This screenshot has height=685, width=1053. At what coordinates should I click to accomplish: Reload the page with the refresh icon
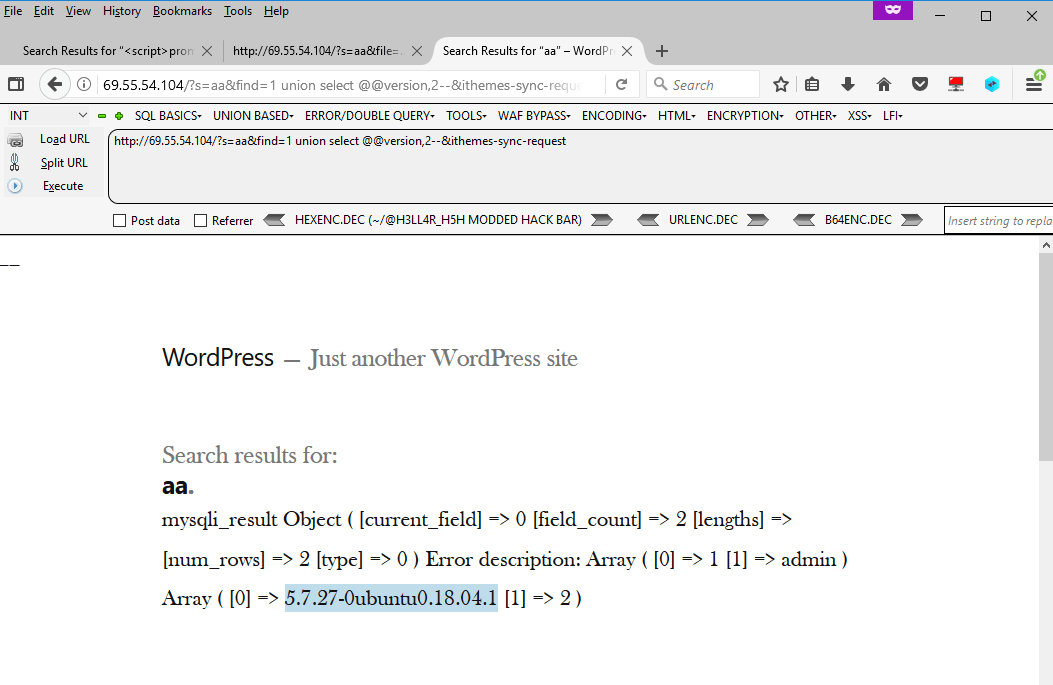(x=622, y=84)
